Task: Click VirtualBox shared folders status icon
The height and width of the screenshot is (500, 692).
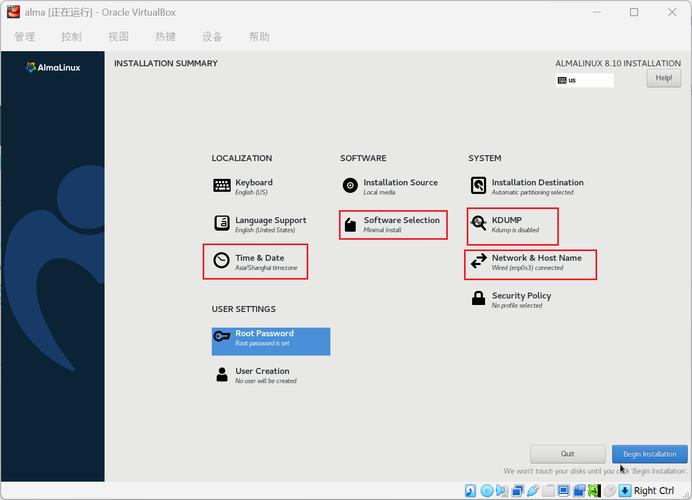Action: pos(548,490)
